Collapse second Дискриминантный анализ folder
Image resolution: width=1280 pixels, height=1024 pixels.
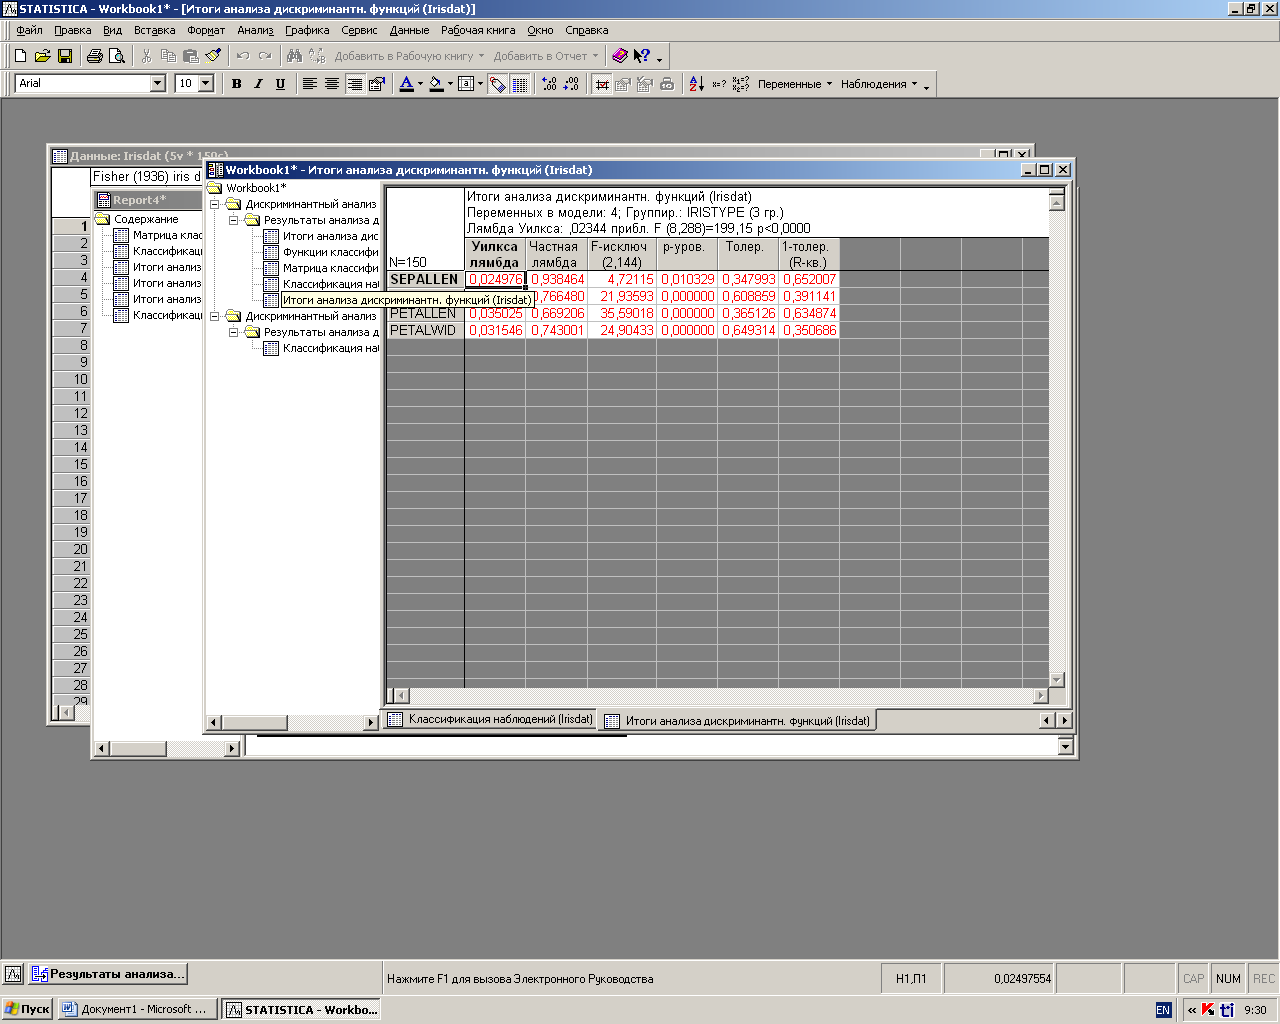[x=214, y=316]
